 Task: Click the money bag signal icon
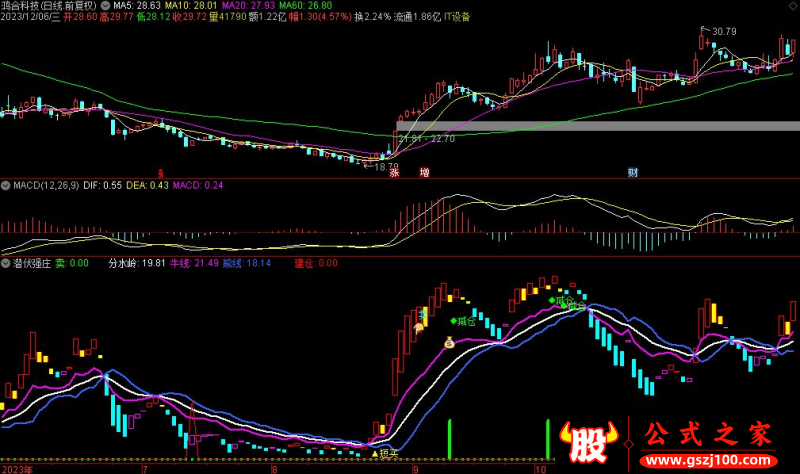click(x=449, y=342)
